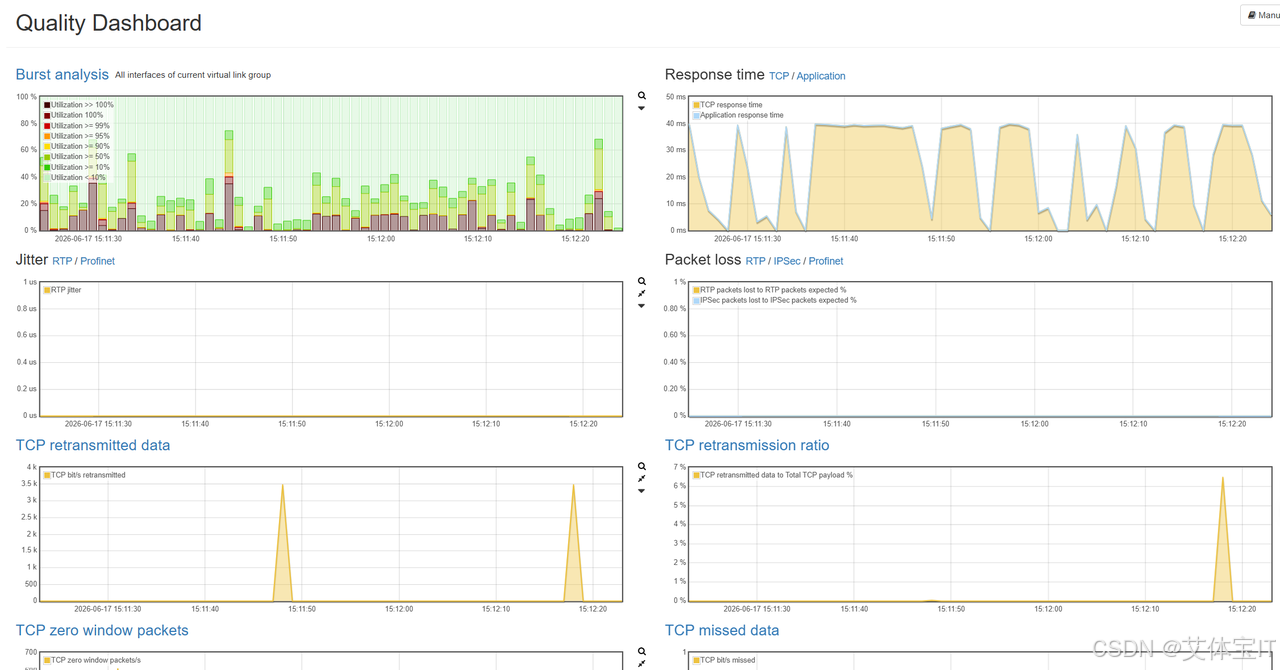Click the zoom magnifier beside Burst analysis chart
This screenshot has height=670, width=1280.
point(642,96)
